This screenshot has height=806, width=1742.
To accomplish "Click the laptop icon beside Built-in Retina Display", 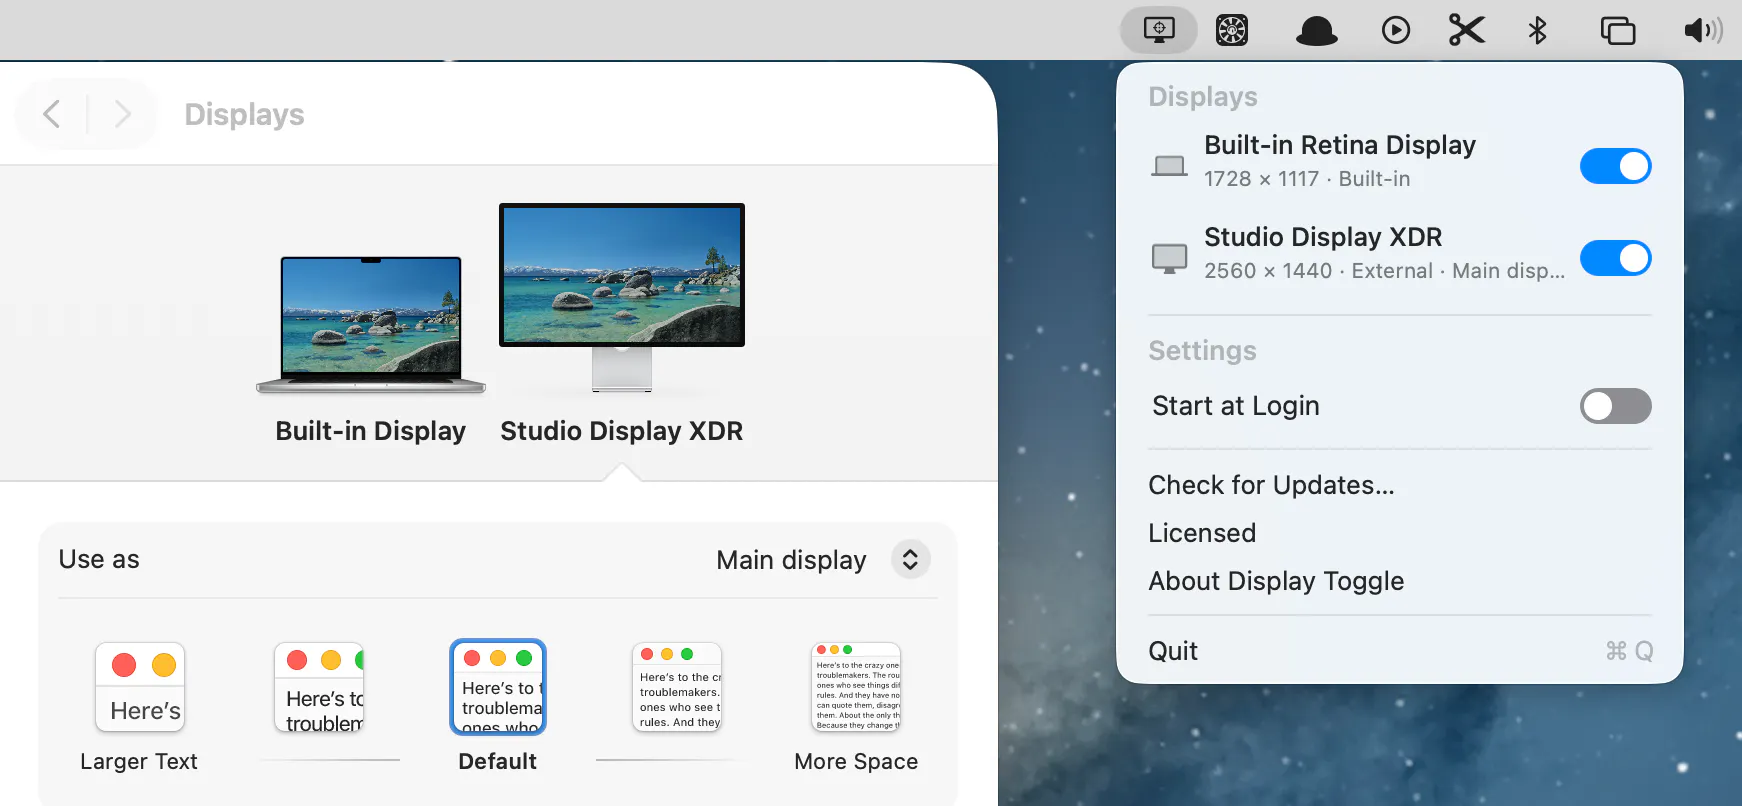I will 1168,165.
